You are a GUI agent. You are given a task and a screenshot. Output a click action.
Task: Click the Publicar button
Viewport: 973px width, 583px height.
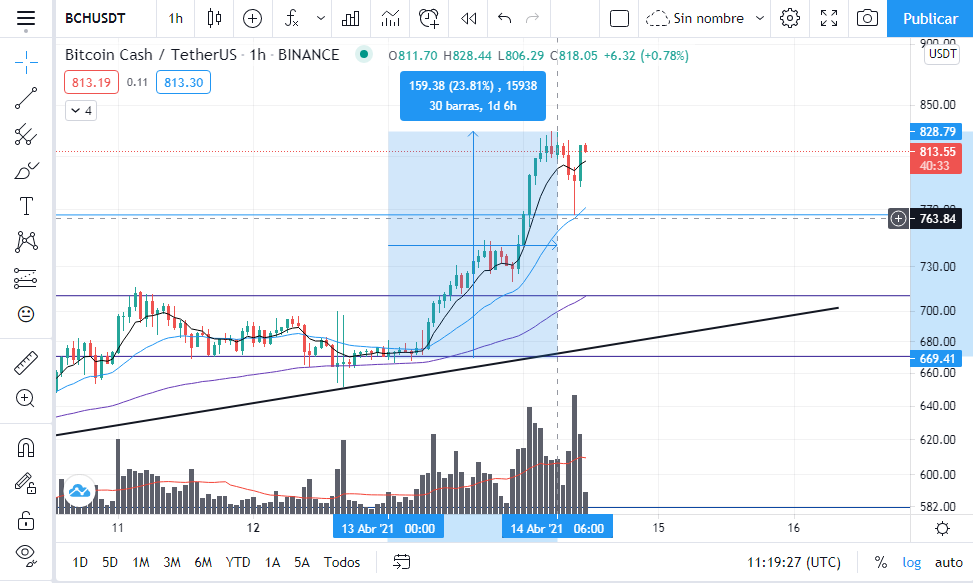(x=930, y=19)
